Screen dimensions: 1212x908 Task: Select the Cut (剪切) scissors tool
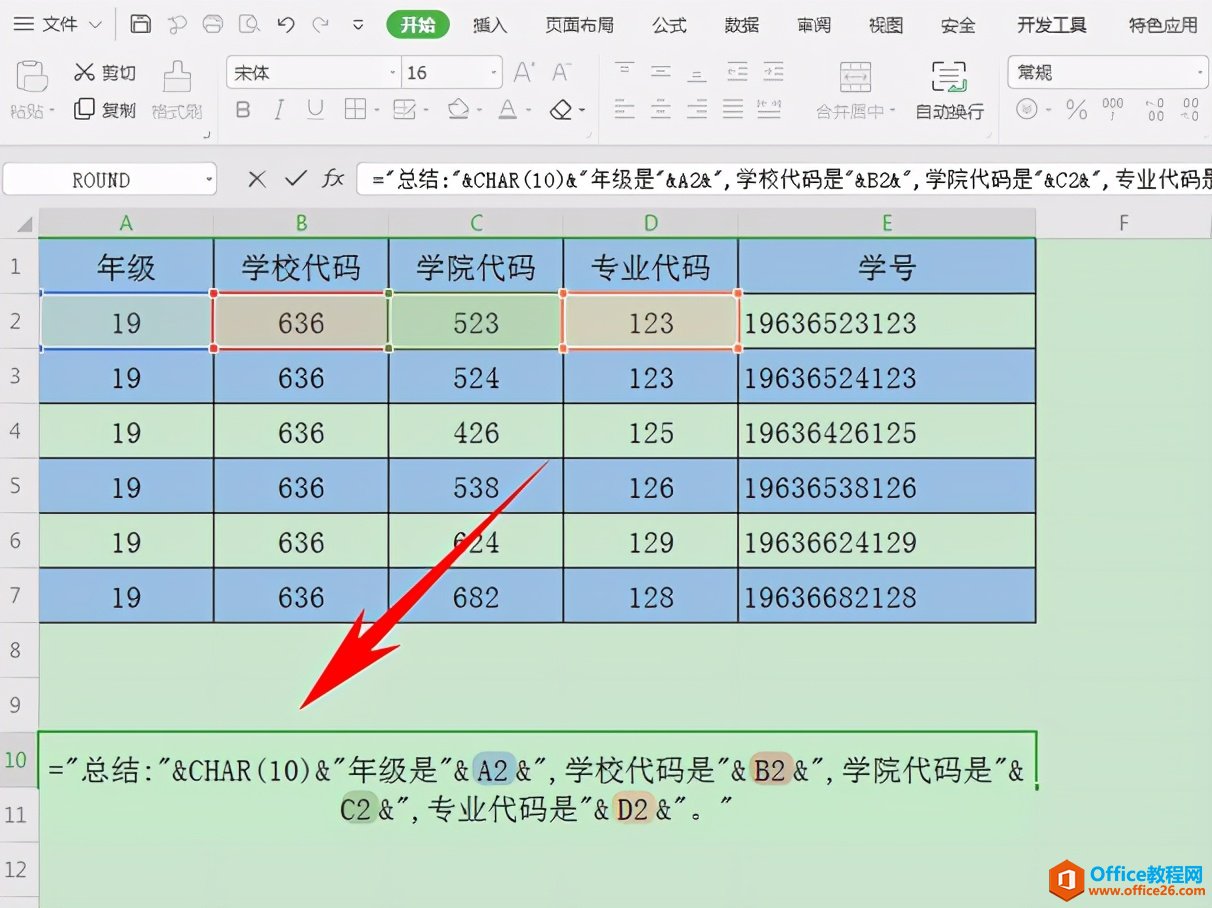click(105, 72)
